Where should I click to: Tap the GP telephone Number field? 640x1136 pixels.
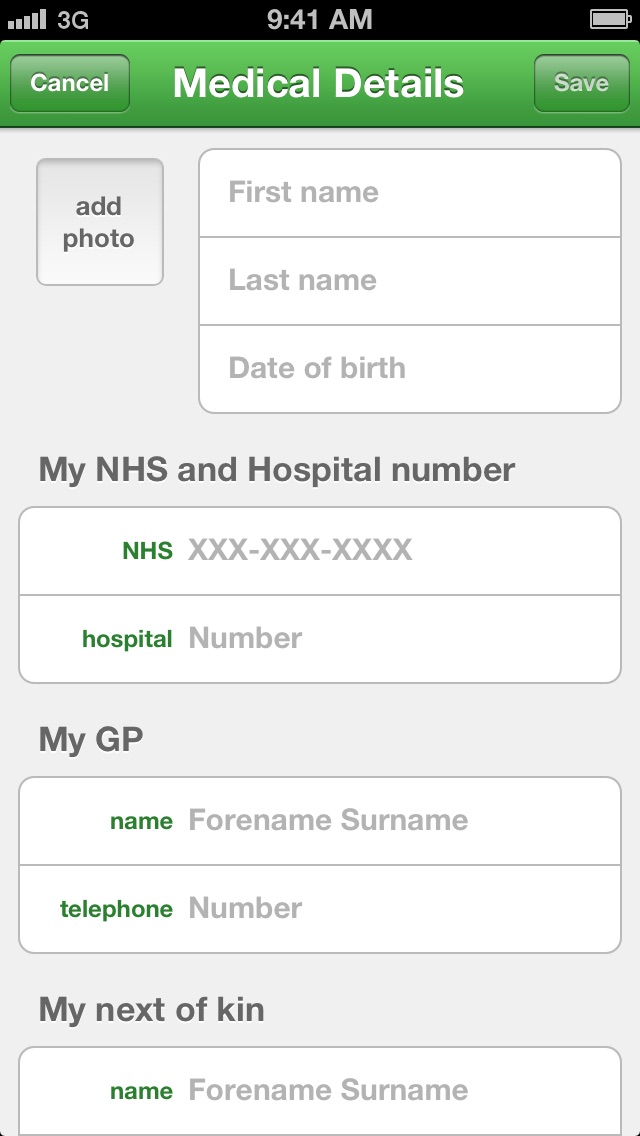coord(400,909)
